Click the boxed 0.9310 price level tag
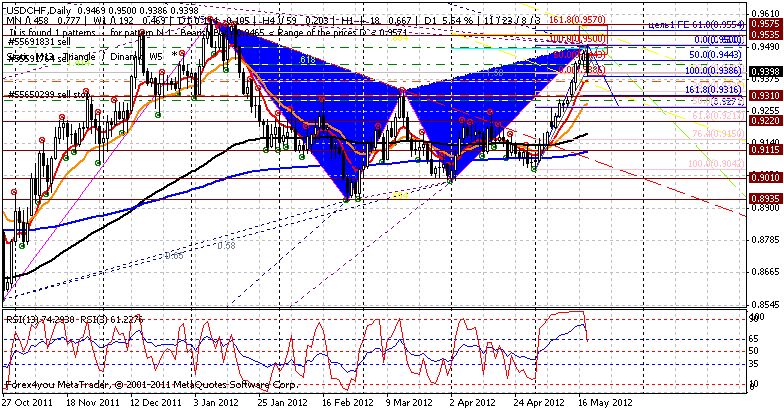Viewport: 784px width, 410px height. tap(765, 95)
